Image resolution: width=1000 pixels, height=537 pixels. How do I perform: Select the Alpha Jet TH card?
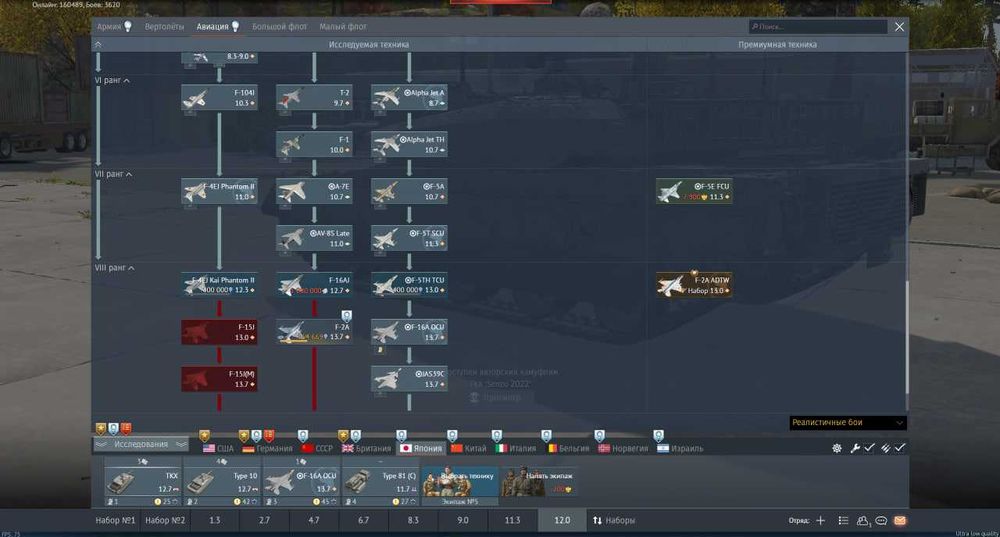(x=409, y=145)
